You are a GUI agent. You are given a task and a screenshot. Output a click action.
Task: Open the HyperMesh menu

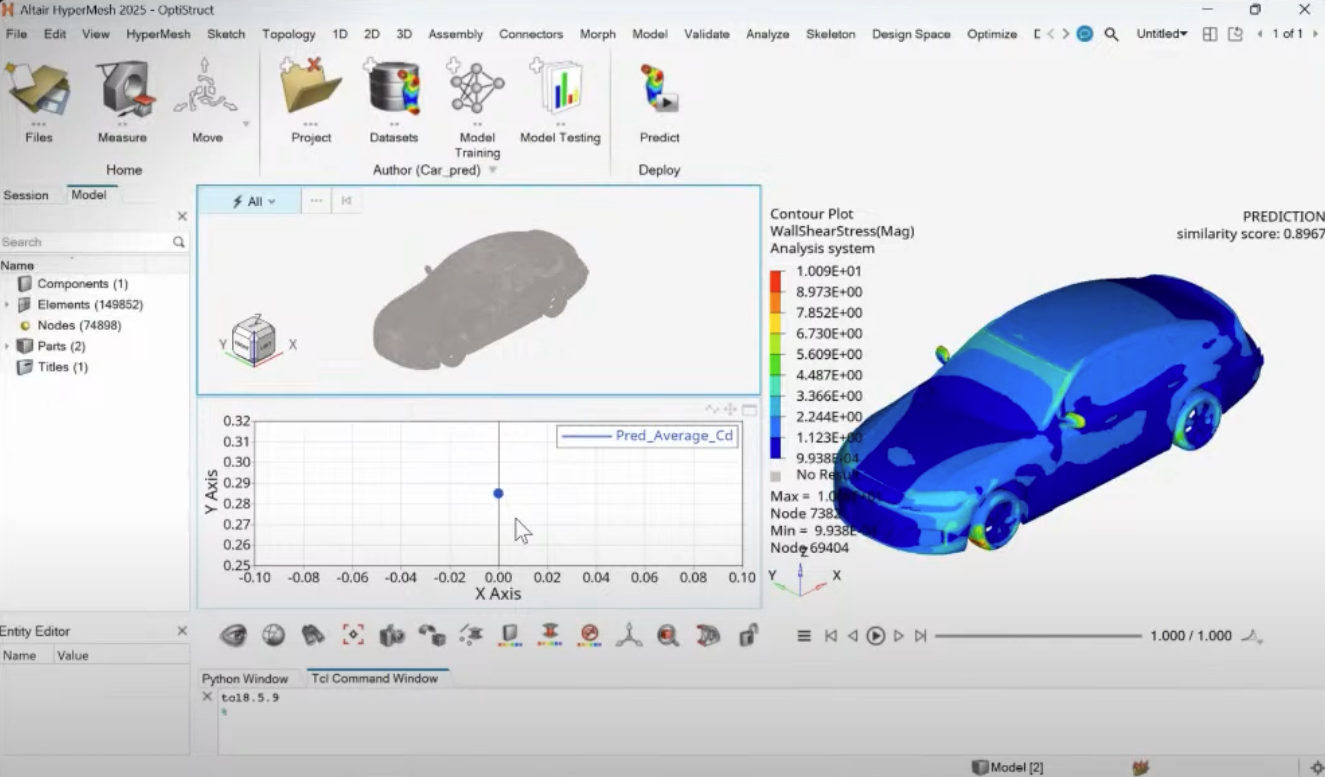[158, 34]
